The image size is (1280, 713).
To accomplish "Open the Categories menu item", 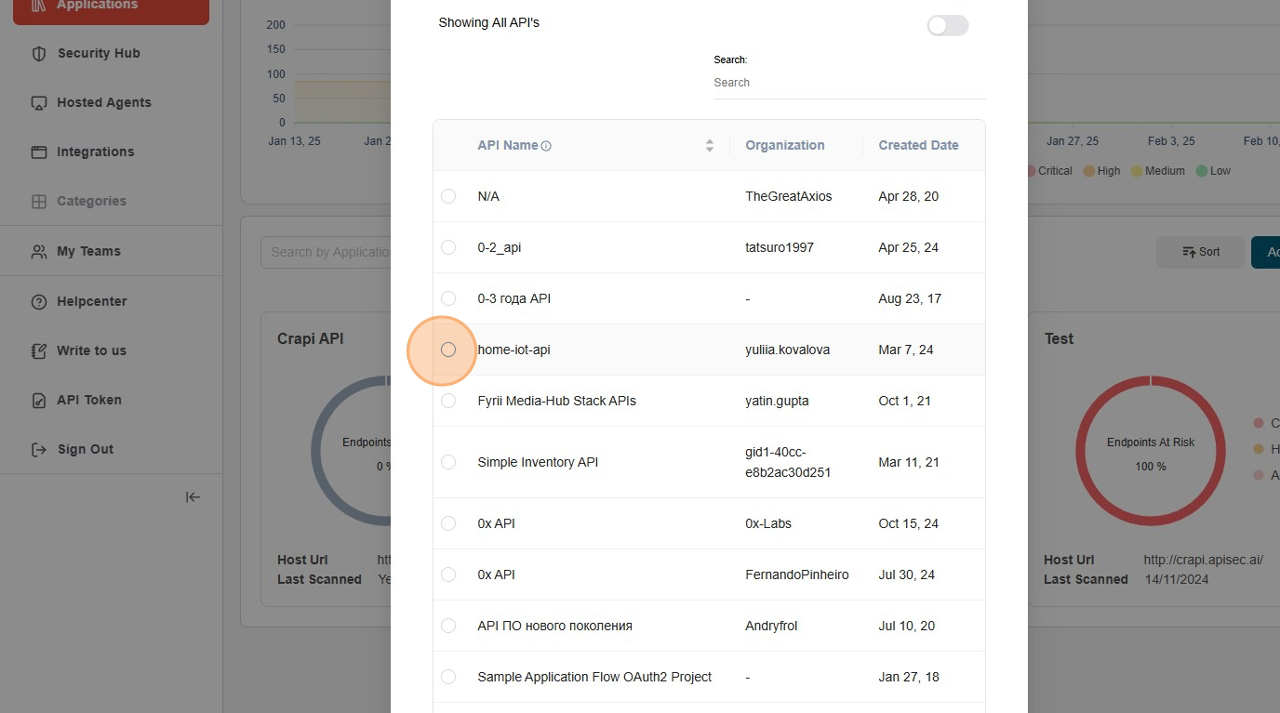I will coord(91,201).
